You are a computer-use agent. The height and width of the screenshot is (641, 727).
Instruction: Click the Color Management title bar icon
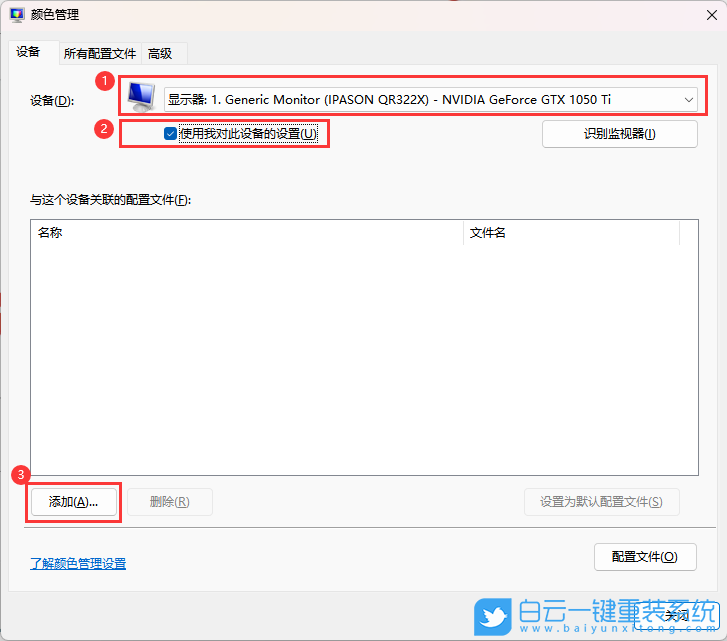point(17,15)
